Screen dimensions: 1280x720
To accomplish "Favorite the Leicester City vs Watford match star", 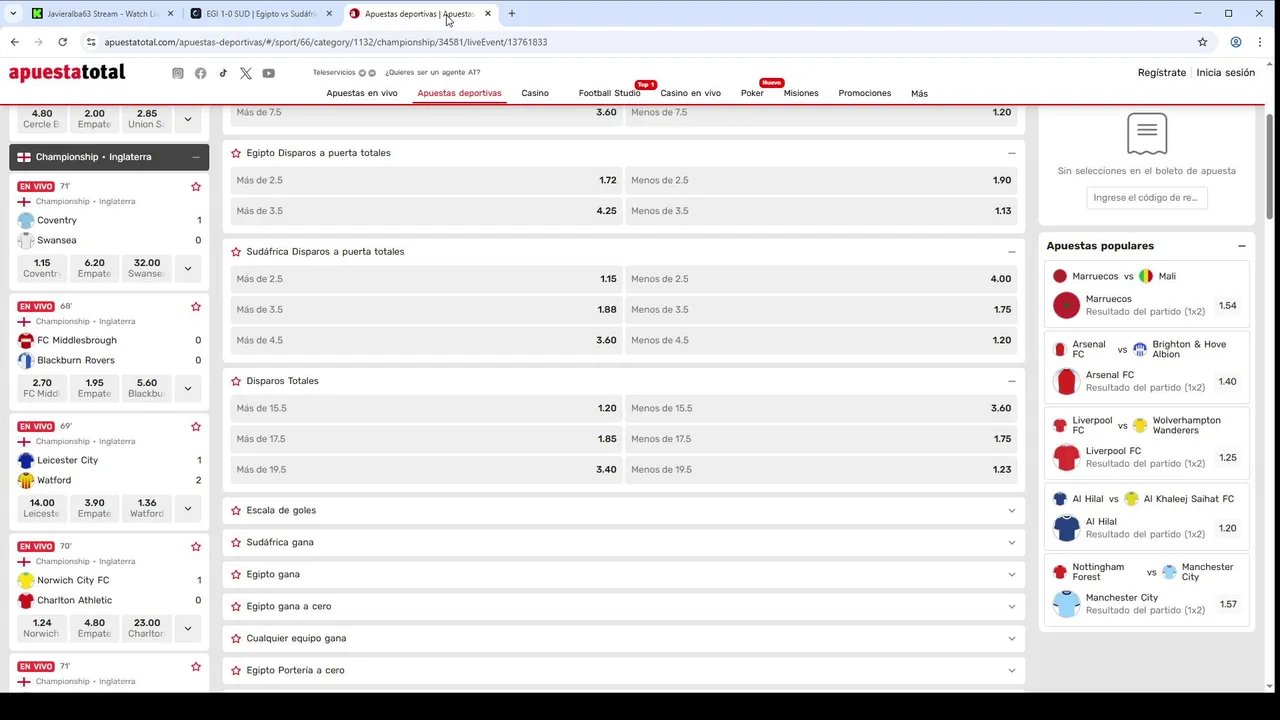I will [x=196, y=427].
